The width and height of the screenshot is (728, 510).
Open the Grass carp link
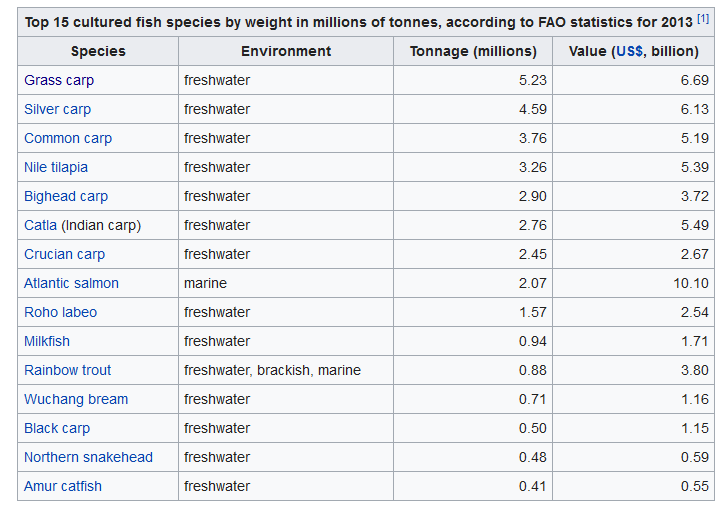tap(59, 80)
